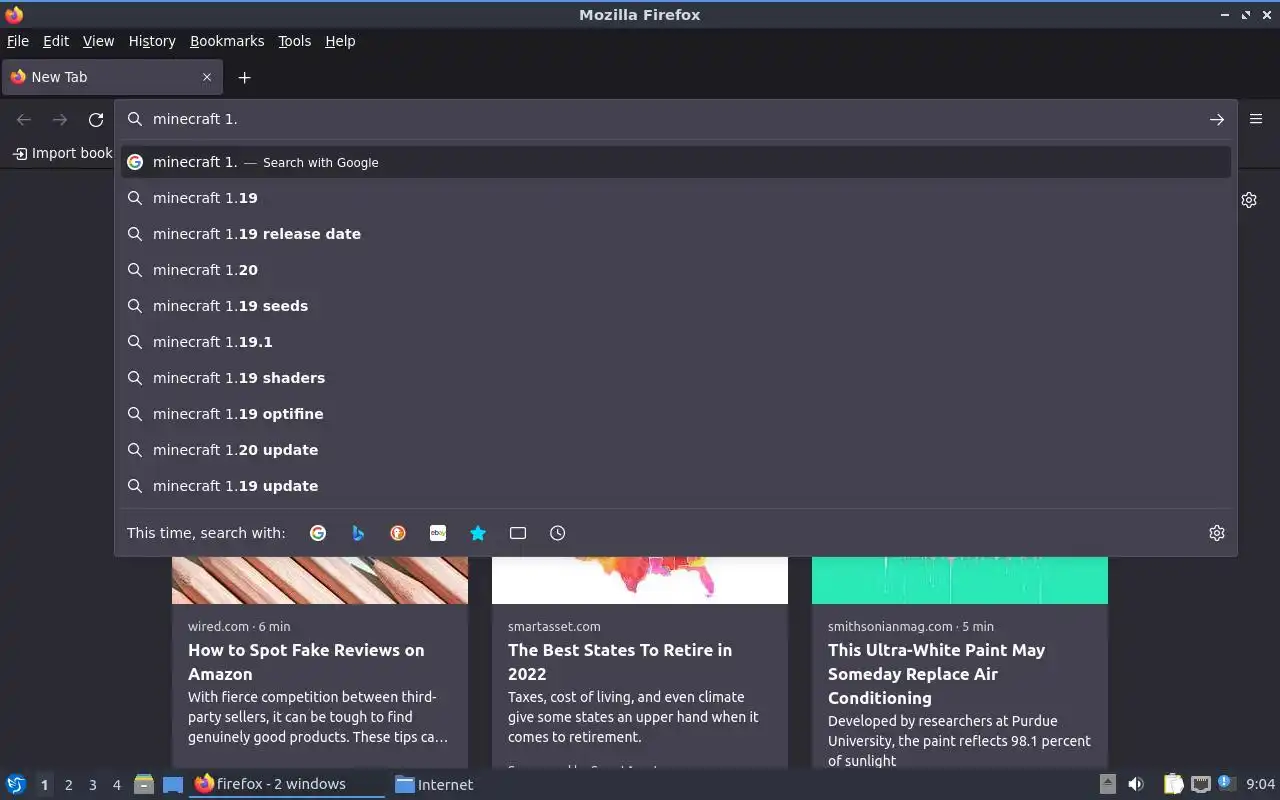Click the back navigation arrow
Screen dimensions: 1280x800
pyautogui.click(x=24, y=120)
